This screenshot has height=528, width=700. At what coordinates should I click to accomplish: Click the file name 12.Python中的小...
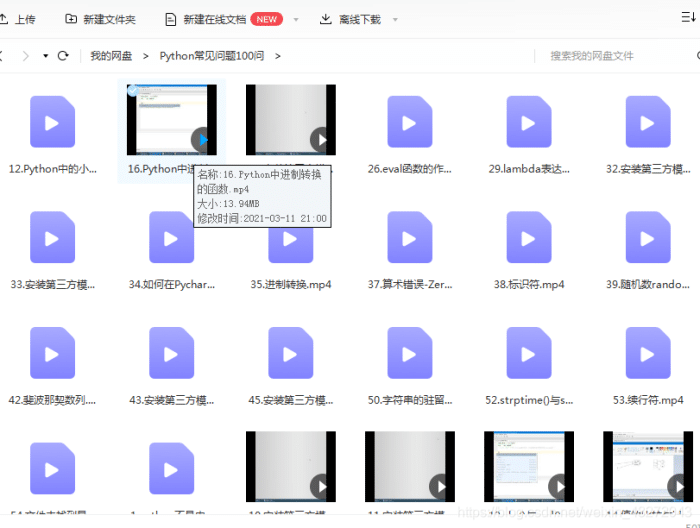point(52,169)
